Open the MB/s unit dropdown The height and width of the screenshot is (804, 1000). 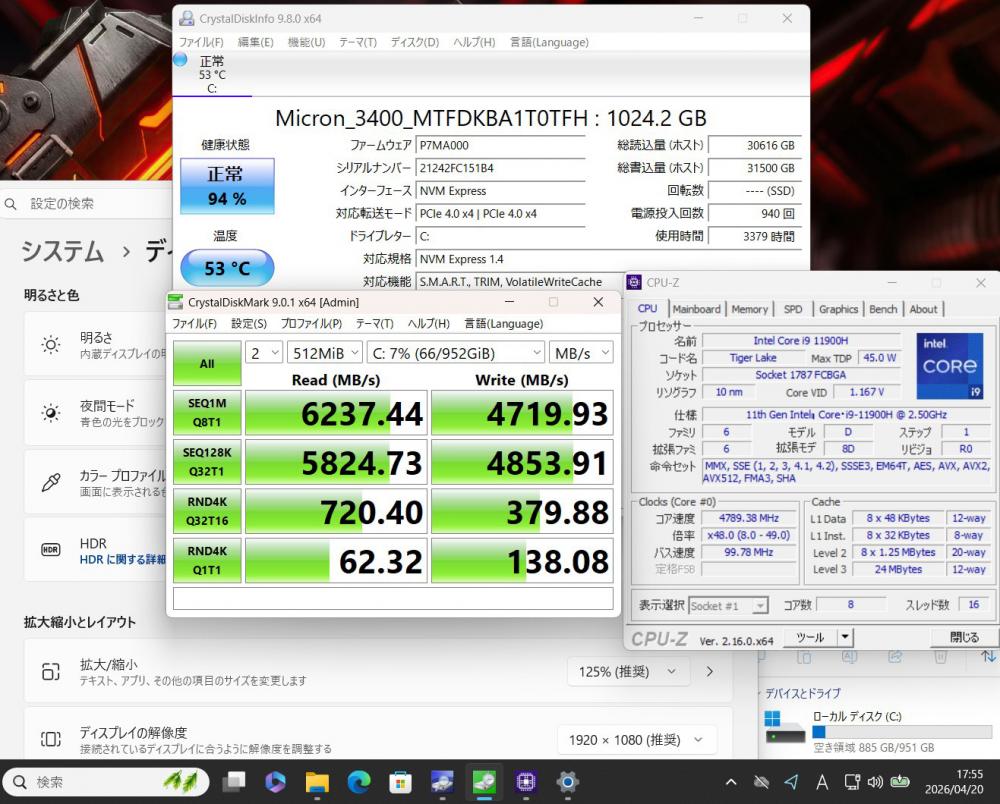pos(580,353)
